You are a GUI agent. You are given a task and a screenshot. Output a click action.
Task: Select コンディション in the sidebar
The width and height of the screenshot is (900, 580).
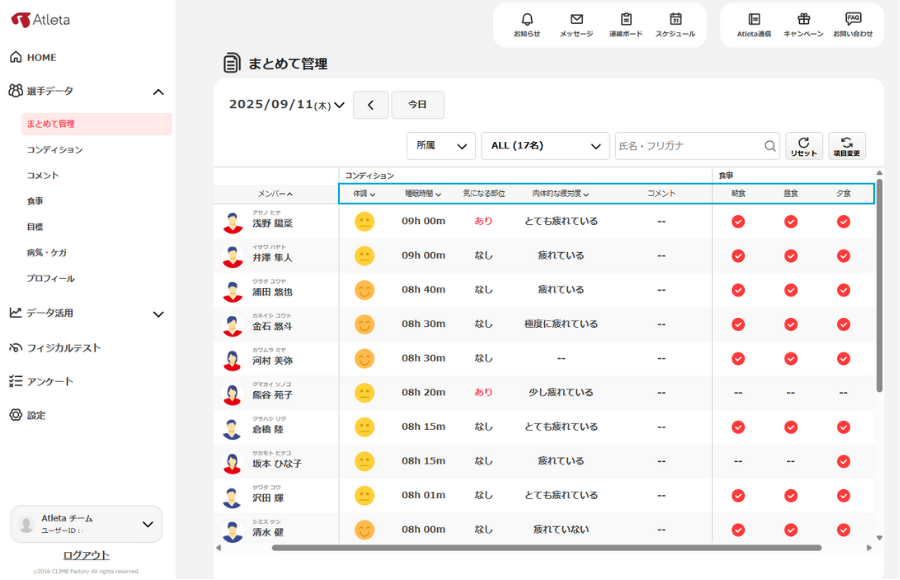pyautogui.click(x=55, y=150)
